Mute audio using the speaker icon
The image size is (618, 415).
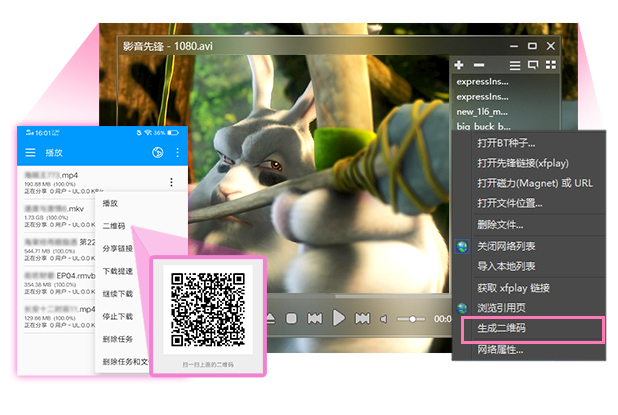(384, 319)
